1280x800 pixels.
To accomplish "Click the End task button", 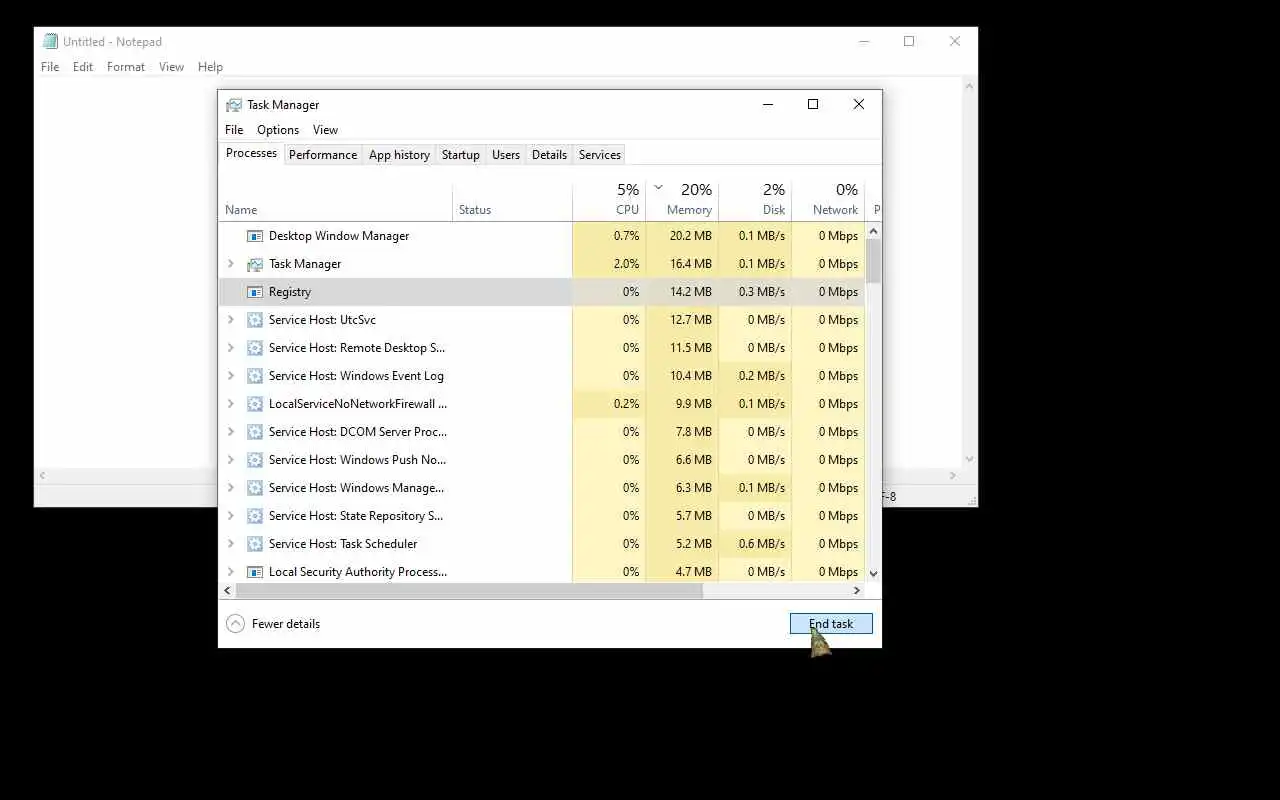I will point(831,624).
